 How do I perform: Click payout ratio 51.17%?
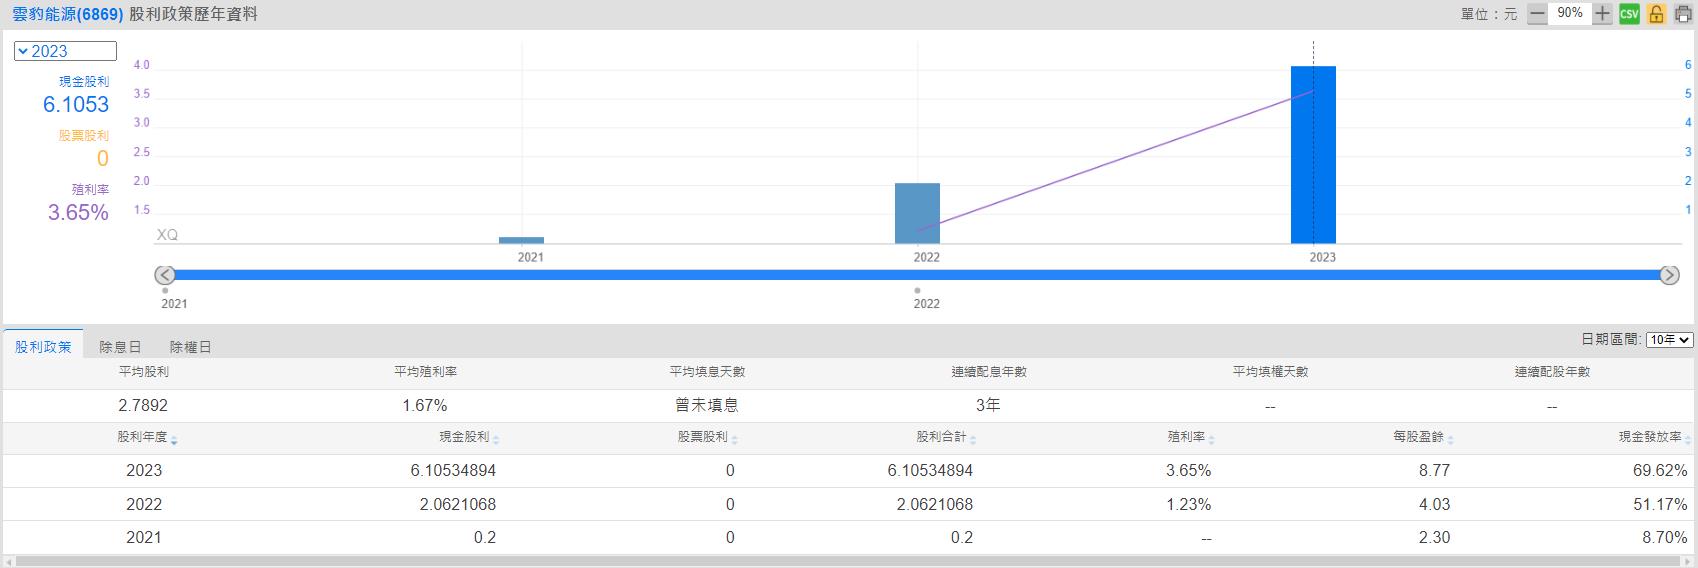[1660, 504]
